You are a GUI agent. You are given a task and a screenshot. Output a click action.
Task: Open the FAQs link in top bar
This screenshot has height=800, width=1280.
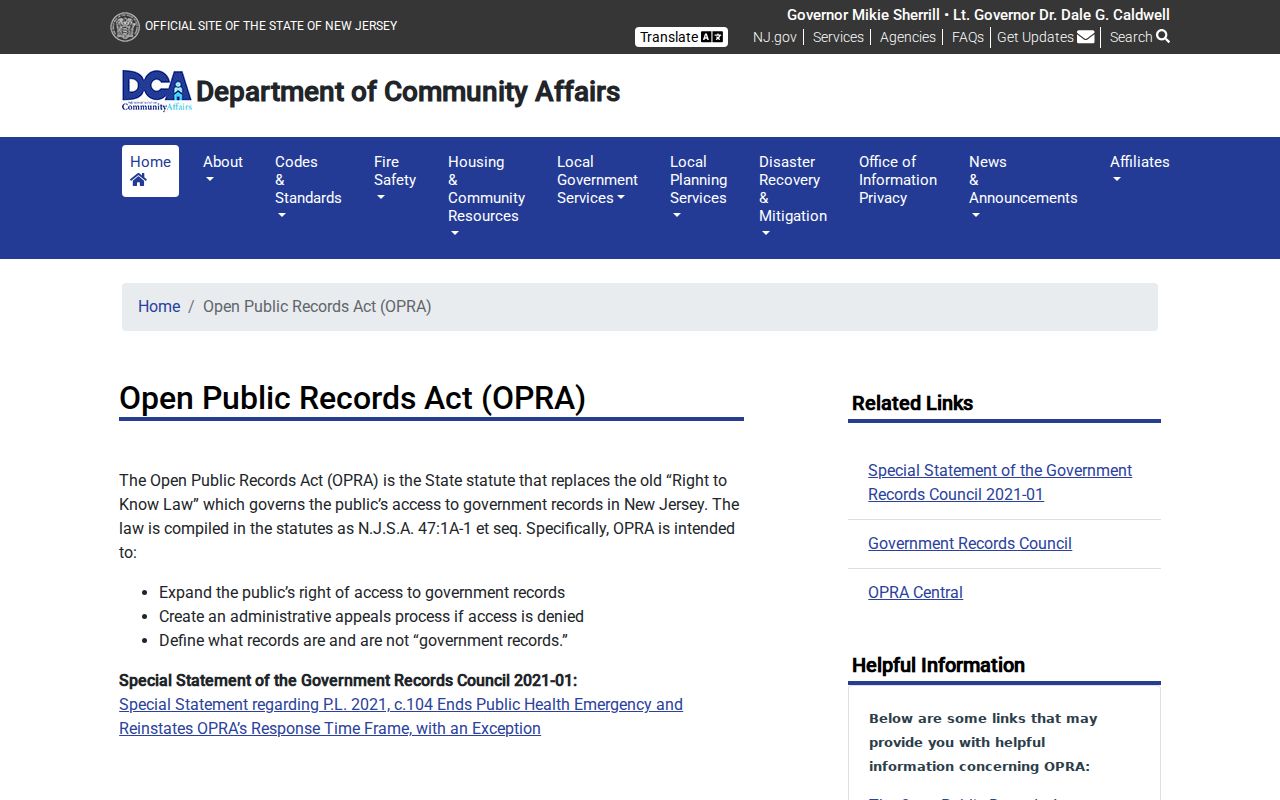pos(968,37)
